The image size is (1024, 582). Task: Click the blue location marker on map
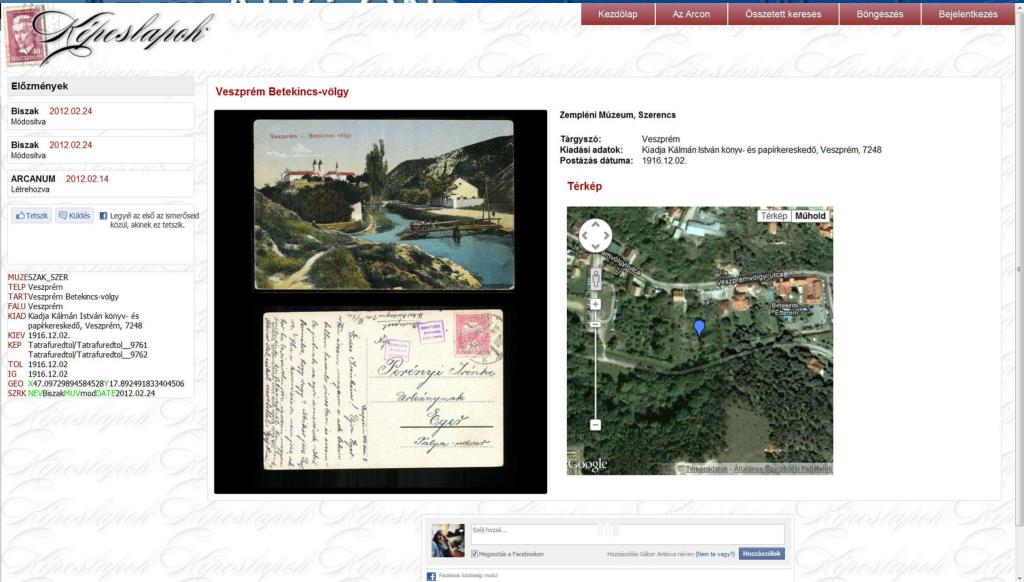(699, 328)
